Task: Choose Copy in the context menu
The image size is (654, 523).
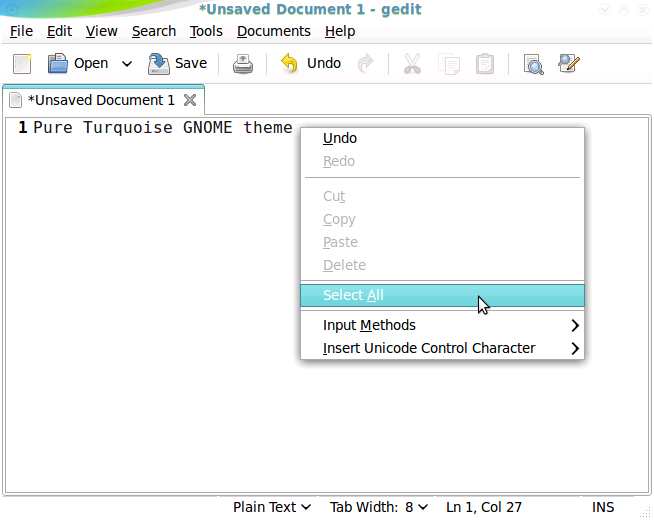Action: tap(443, 219)
